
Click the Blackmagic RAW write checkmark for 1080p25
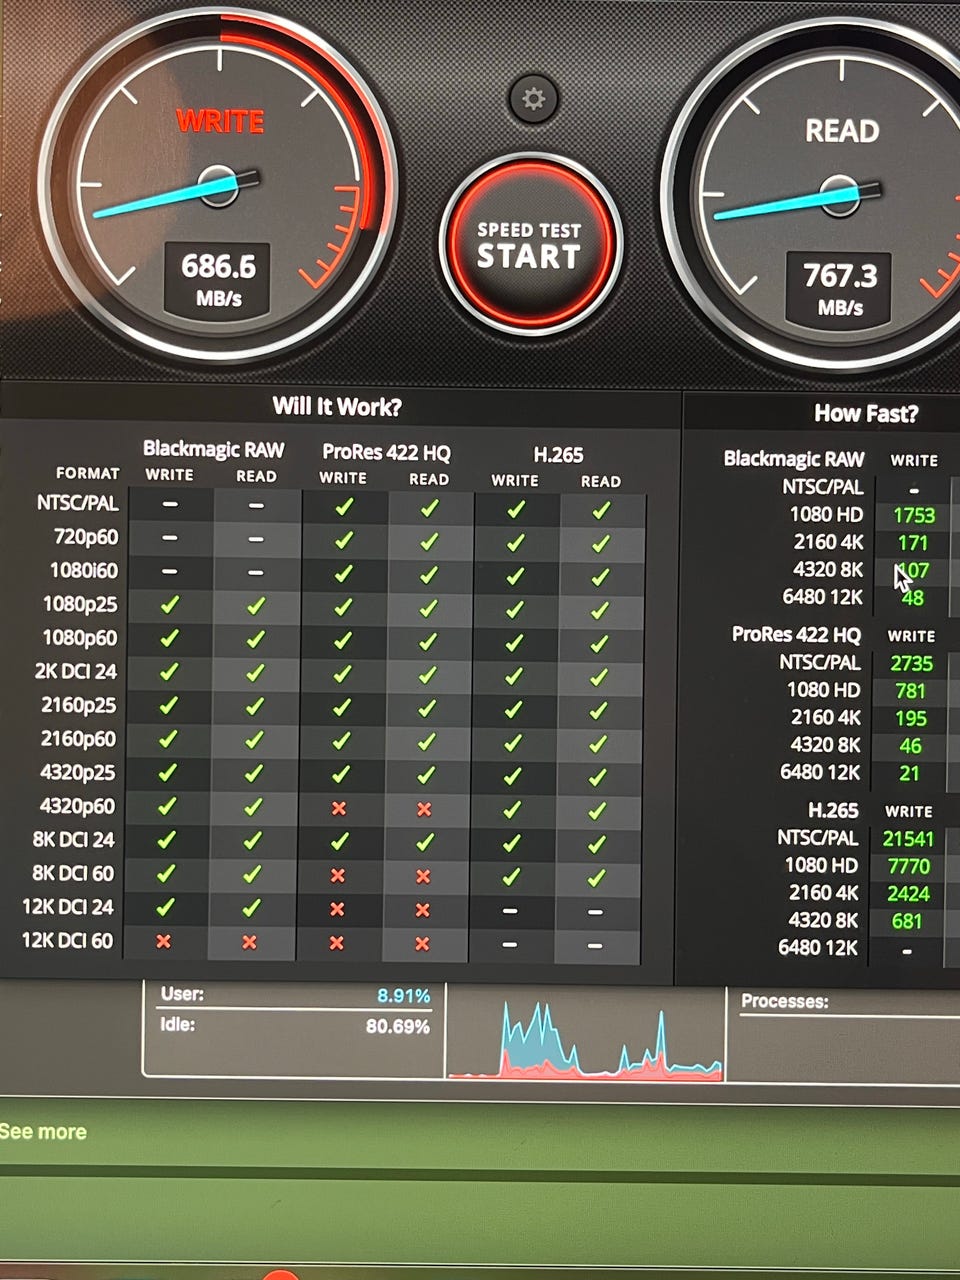pos(169,604)
